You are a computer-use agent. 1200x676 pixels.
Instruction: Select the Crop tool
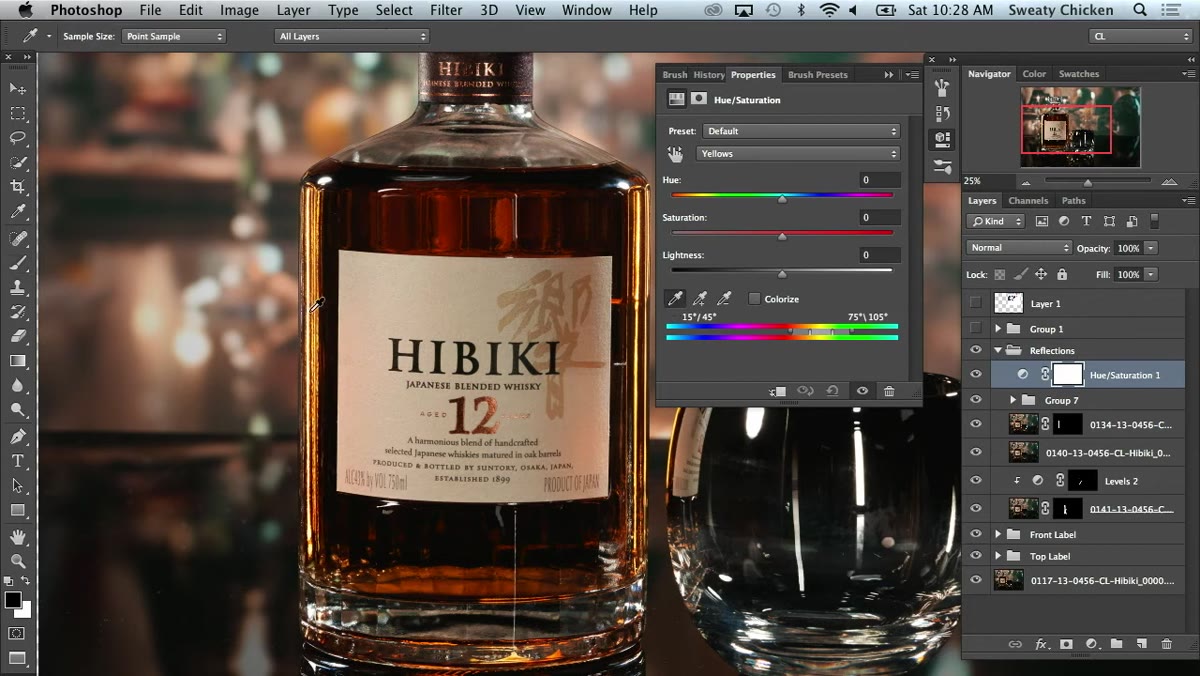point(18,187)
